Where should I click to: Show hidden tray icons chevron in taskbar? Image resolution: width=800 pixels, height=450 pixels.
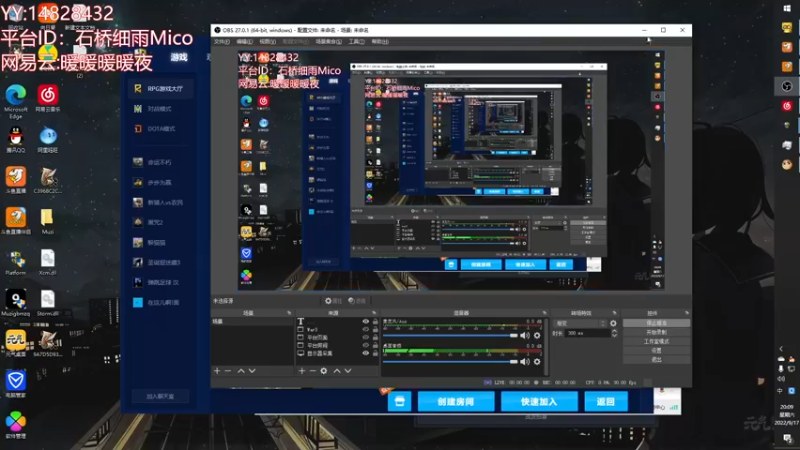(781, 349)
